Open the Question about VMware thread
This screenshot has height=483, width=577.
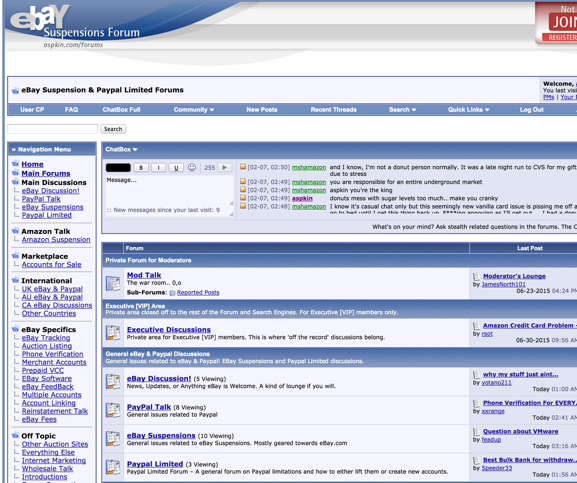[520, 431]
